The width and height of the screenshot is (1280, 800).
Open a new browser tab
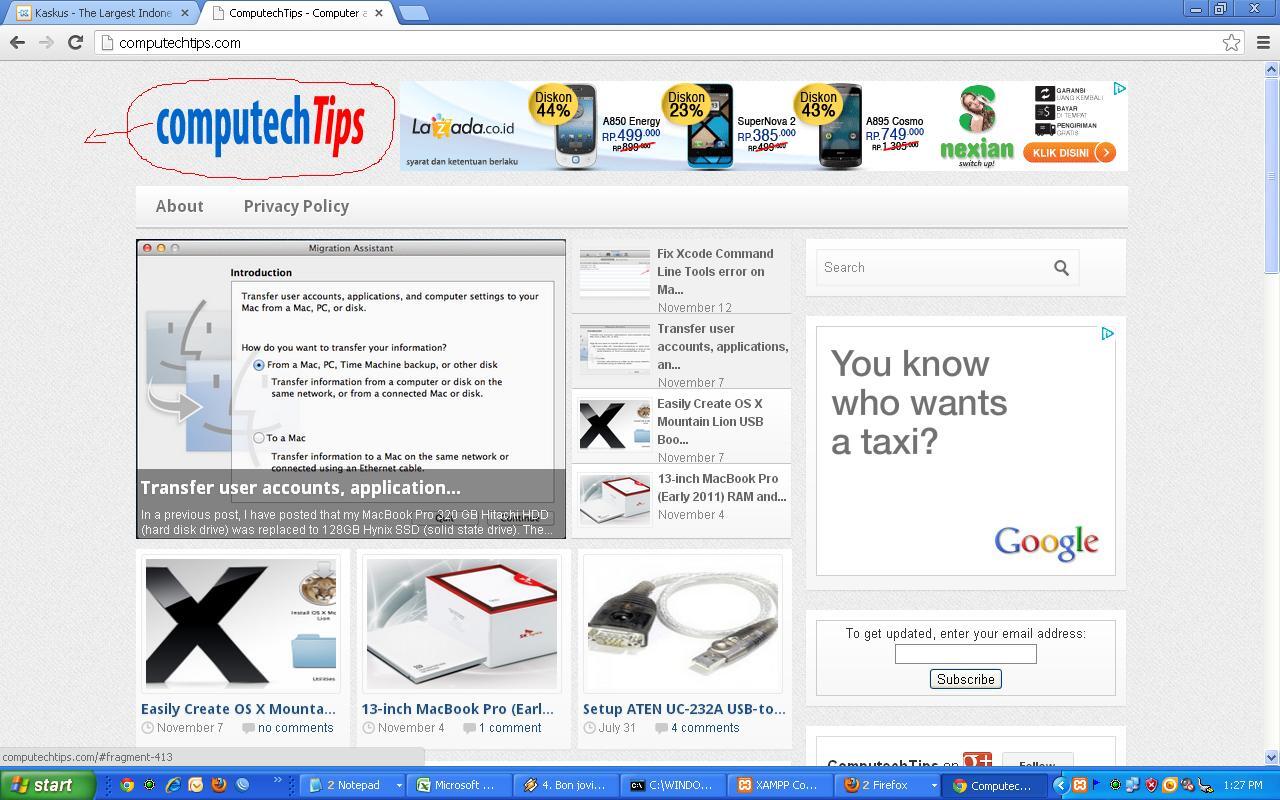coord(413,13)
